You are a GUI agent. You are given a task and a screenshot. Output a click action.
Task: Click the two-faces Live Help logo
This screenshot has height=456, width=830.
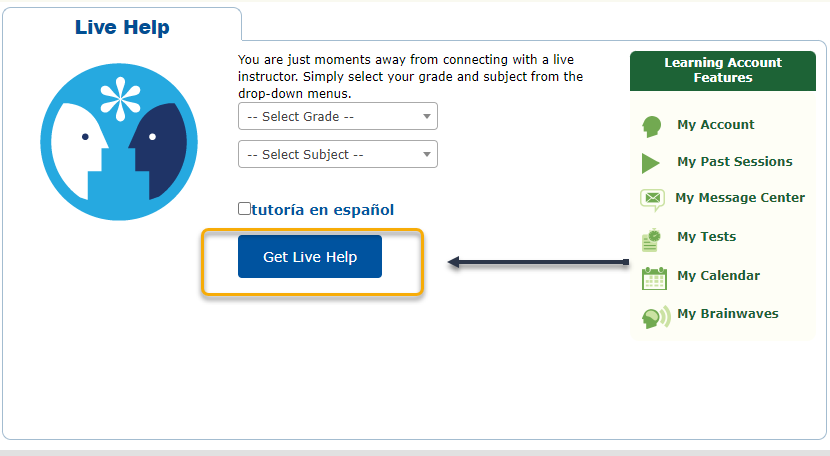pos(119,142)
